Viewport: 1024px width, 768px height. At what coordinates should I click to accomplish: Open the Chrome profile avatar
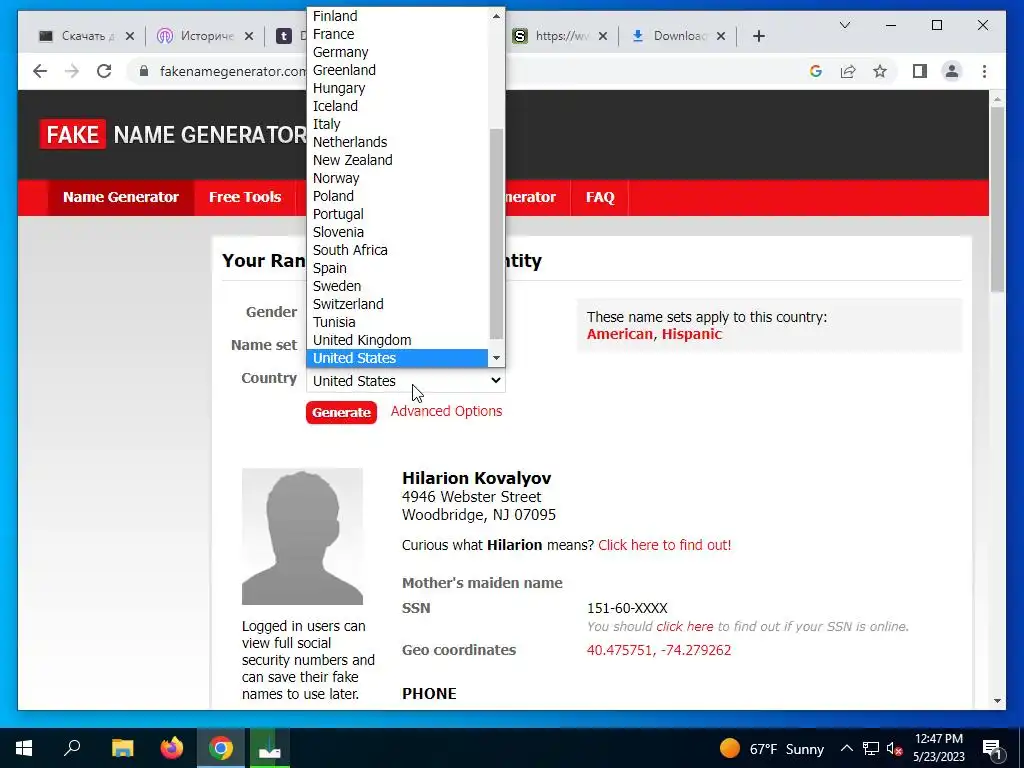(x=952, y=71)
